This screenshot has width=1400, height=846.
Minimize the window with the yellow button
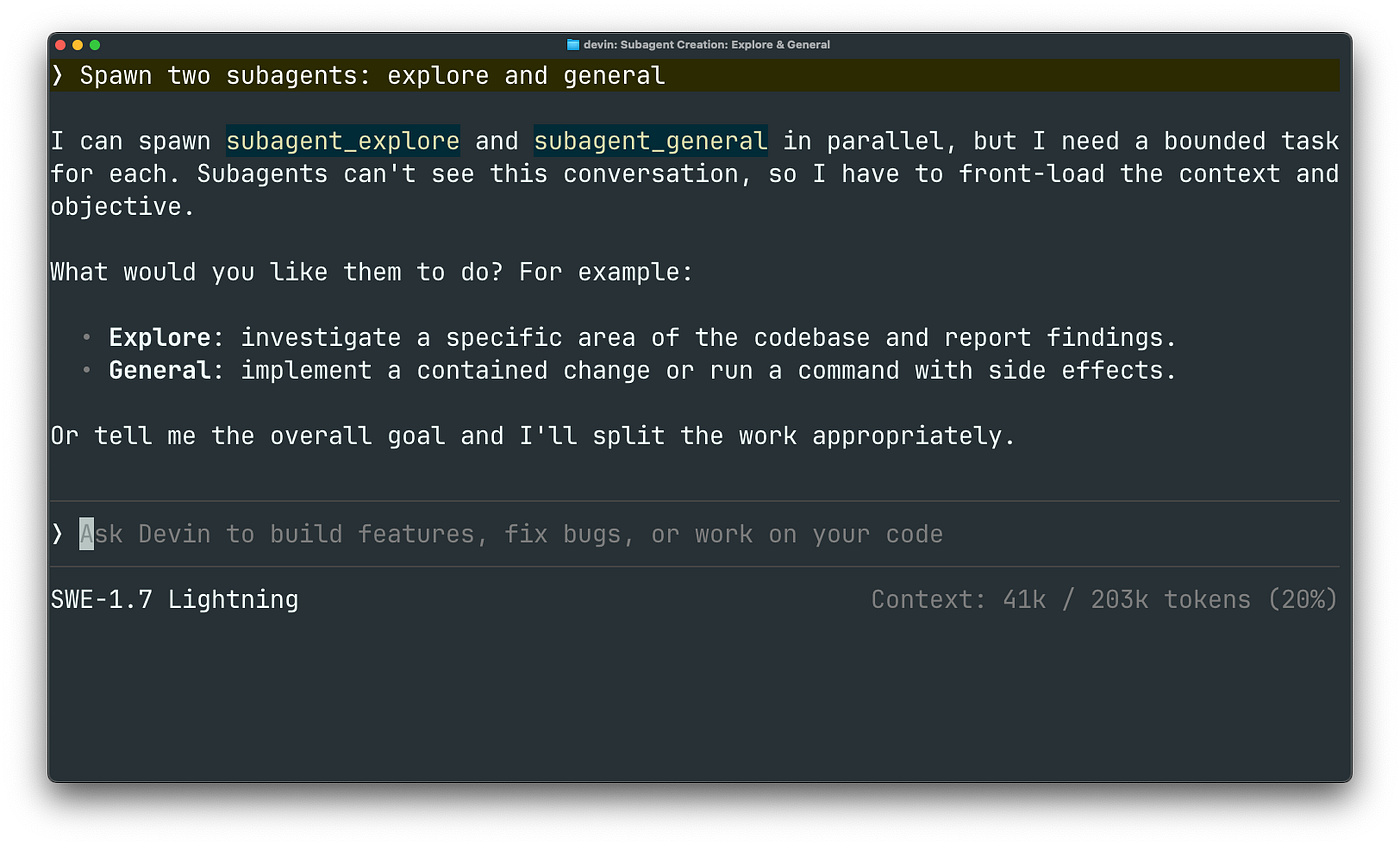coord(78,45)
